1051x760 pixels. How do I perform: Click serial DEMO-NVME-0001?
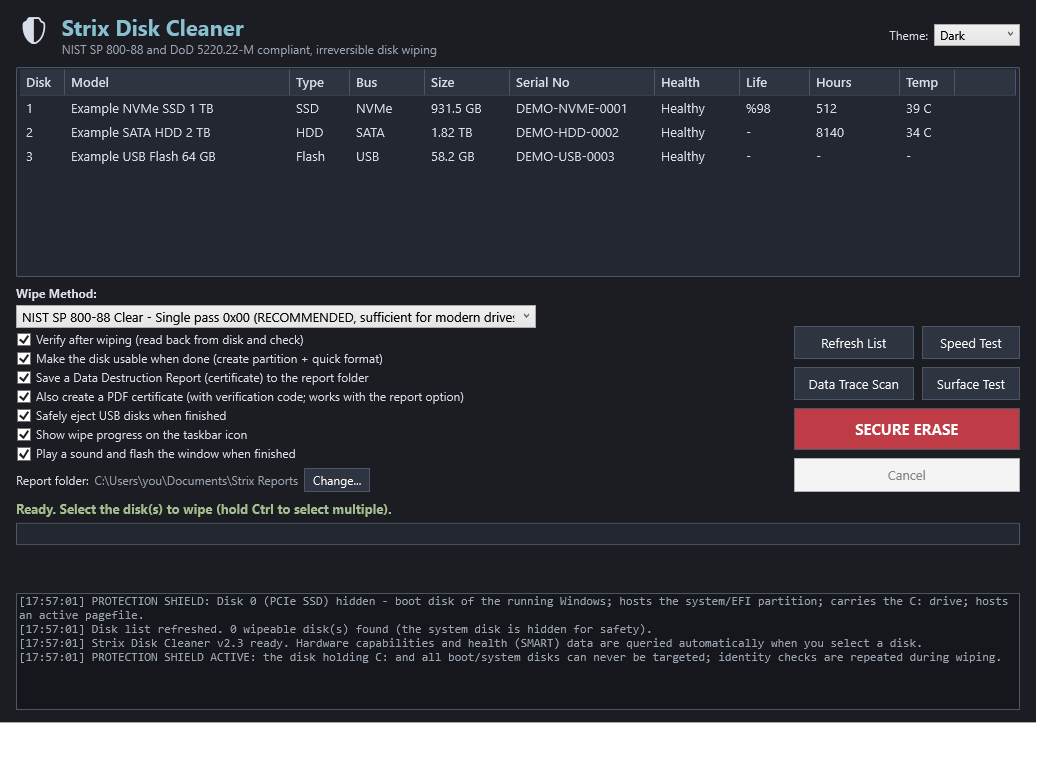571,109
